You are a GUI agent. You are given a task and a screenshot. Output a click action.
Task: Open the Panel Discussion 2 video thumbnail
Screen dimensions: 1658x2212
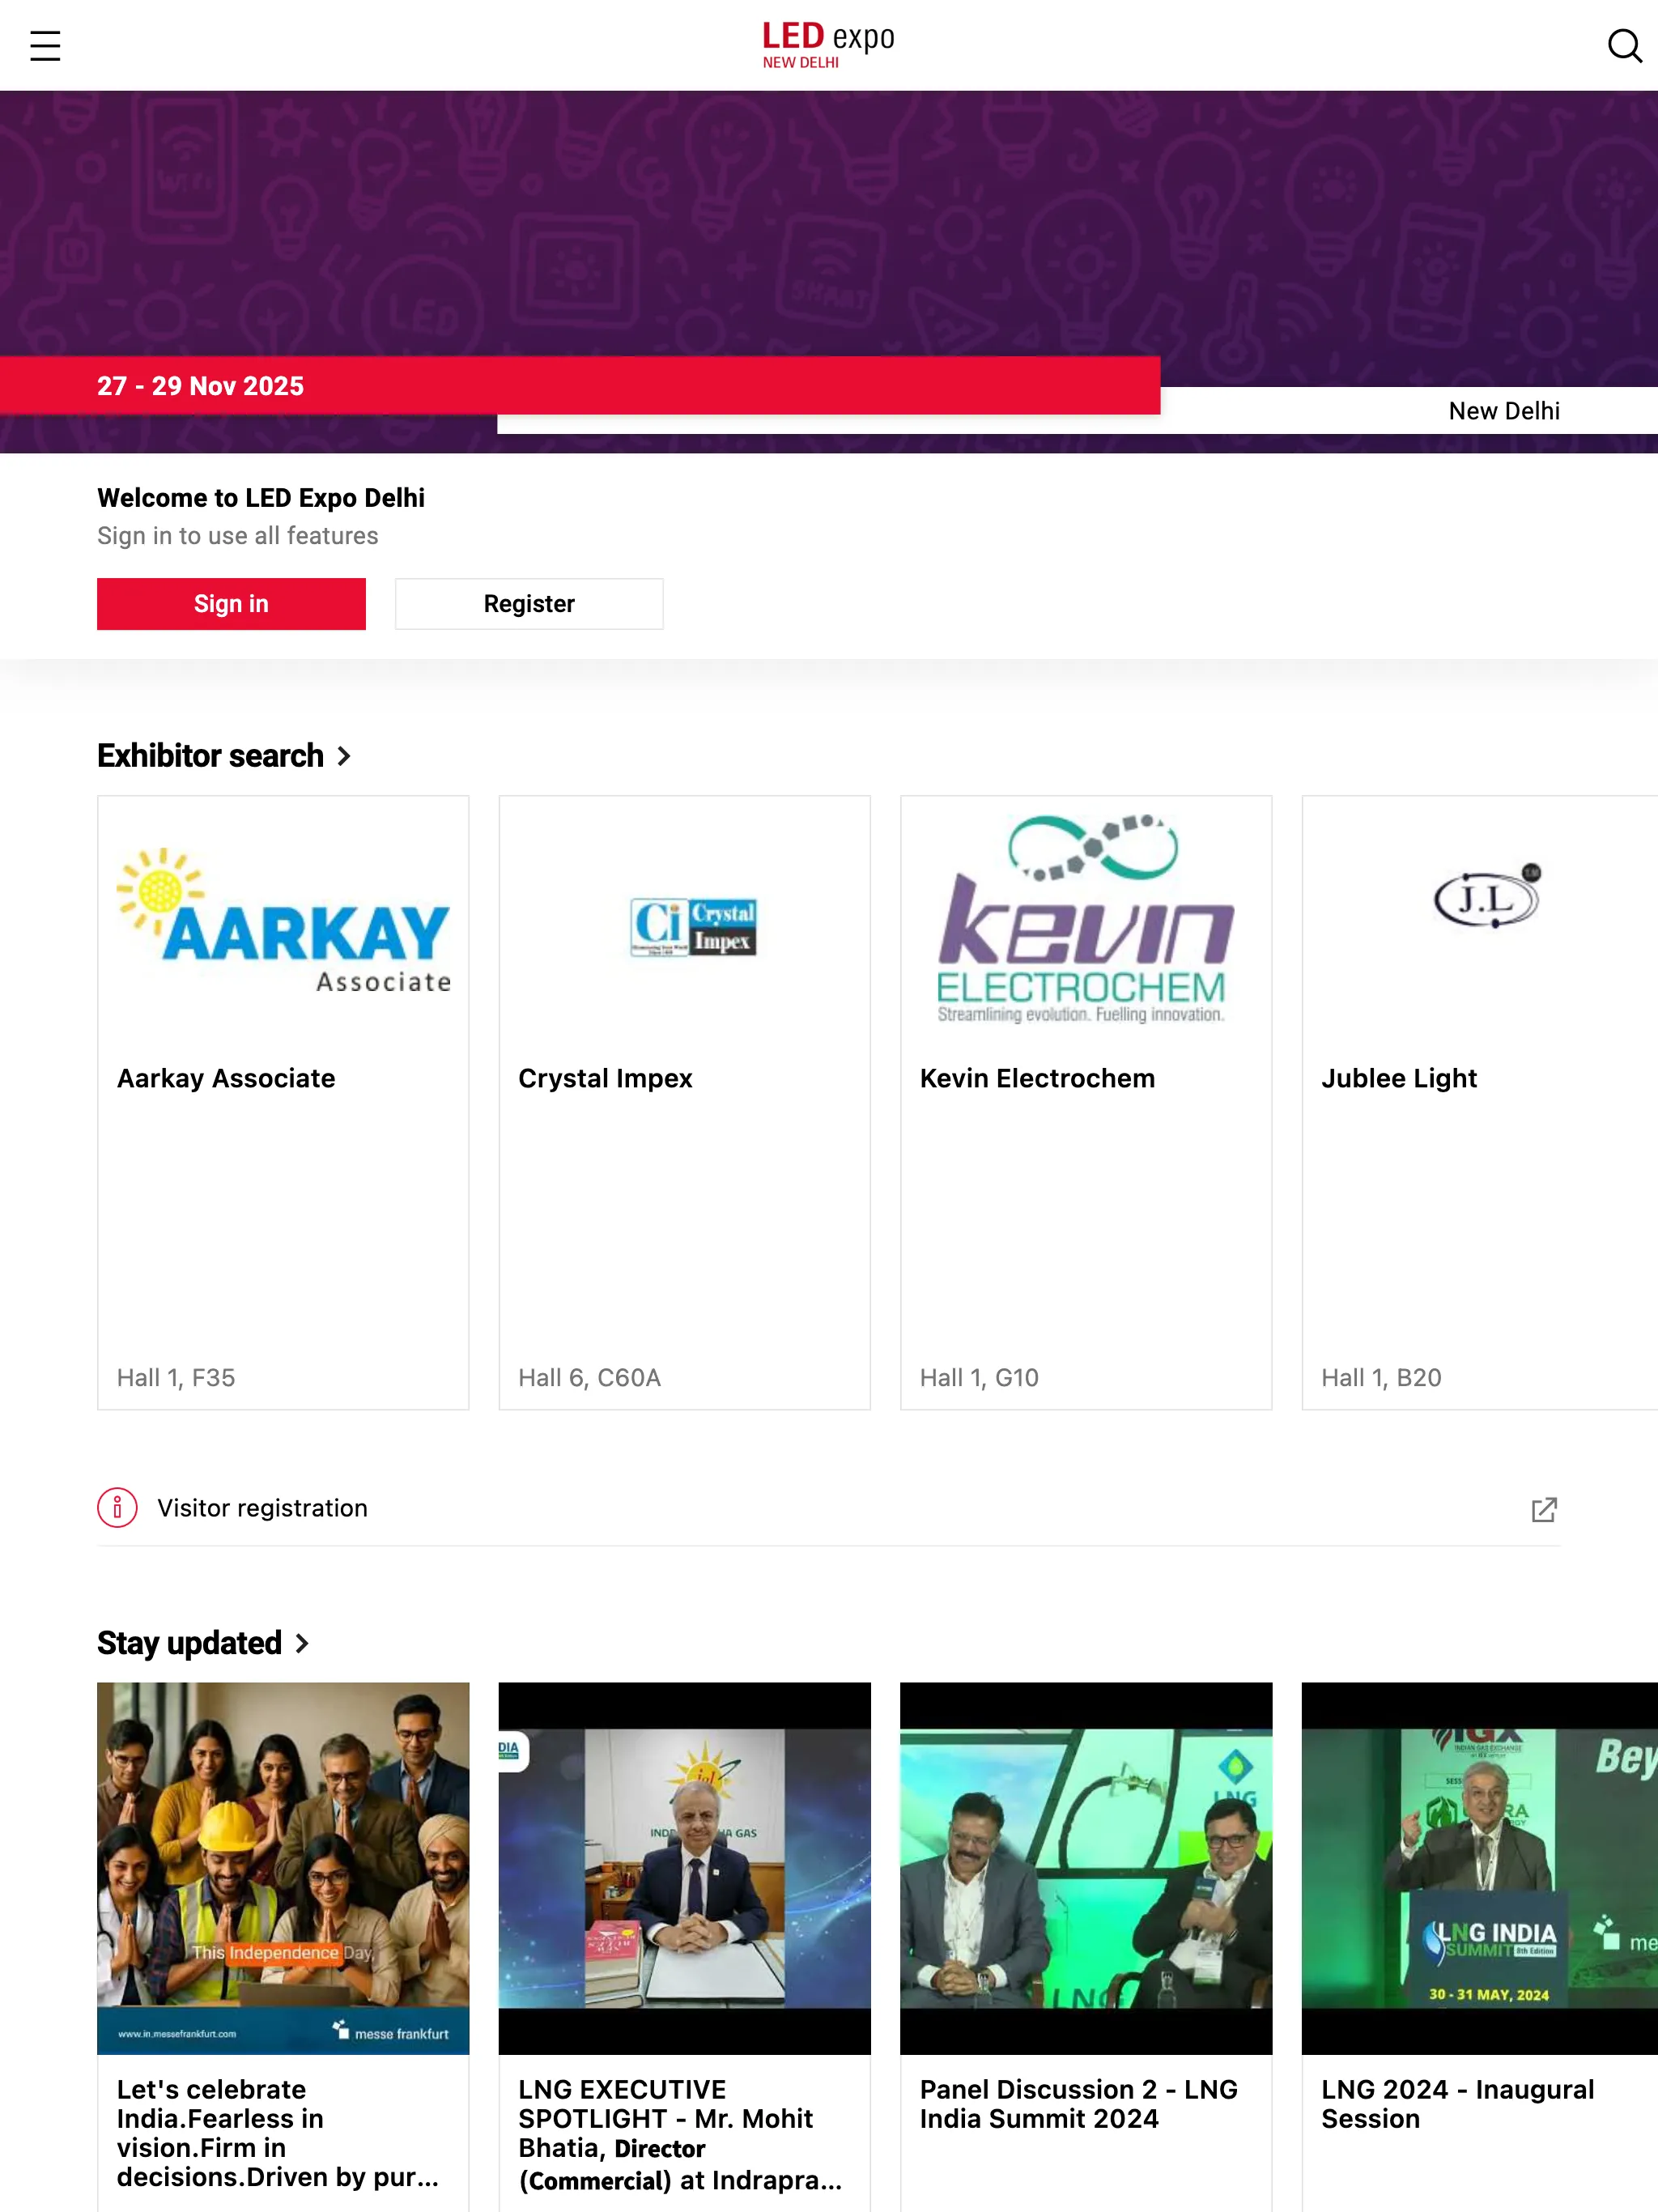[1086, 1868]
